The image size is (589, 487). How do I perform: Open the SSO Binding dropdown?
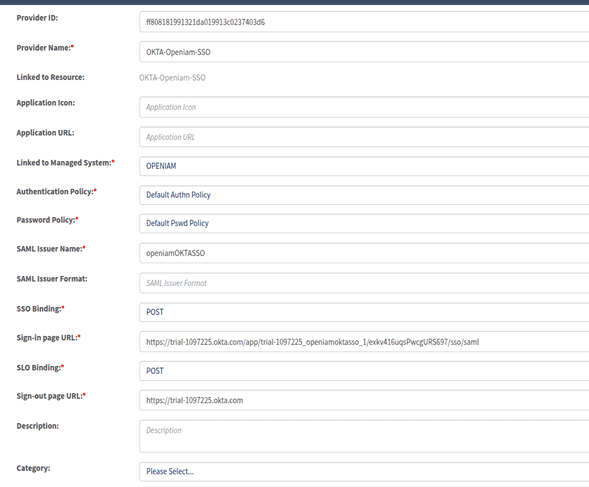(x=364, y=312)
